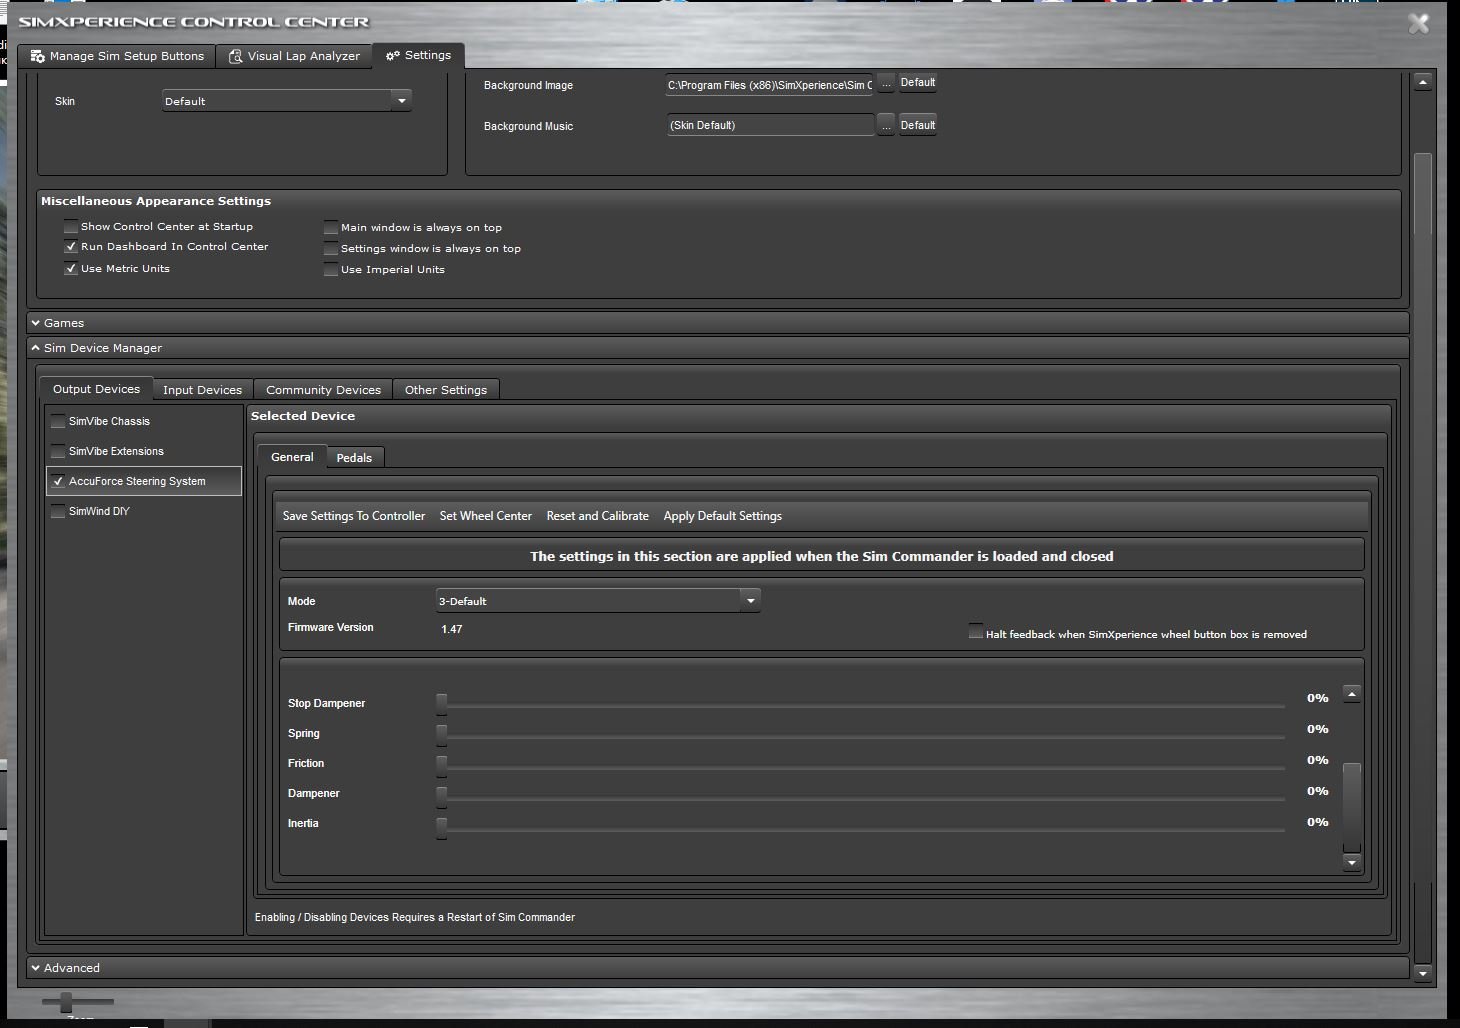Click slider panel scroll down arrow
Viewport: 1460px width, 1028px height.
pos(1352,862)
